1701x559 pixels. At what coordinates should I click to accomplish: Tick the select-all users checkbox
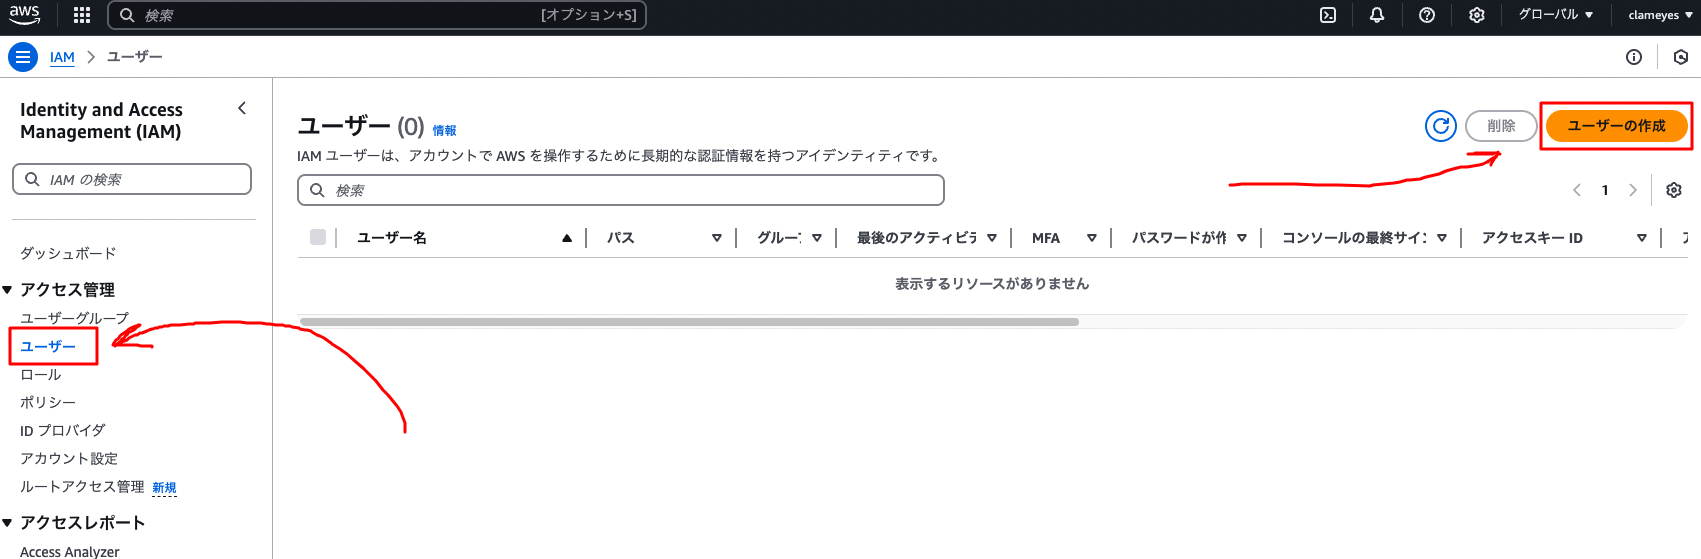[x=318, y=237]
